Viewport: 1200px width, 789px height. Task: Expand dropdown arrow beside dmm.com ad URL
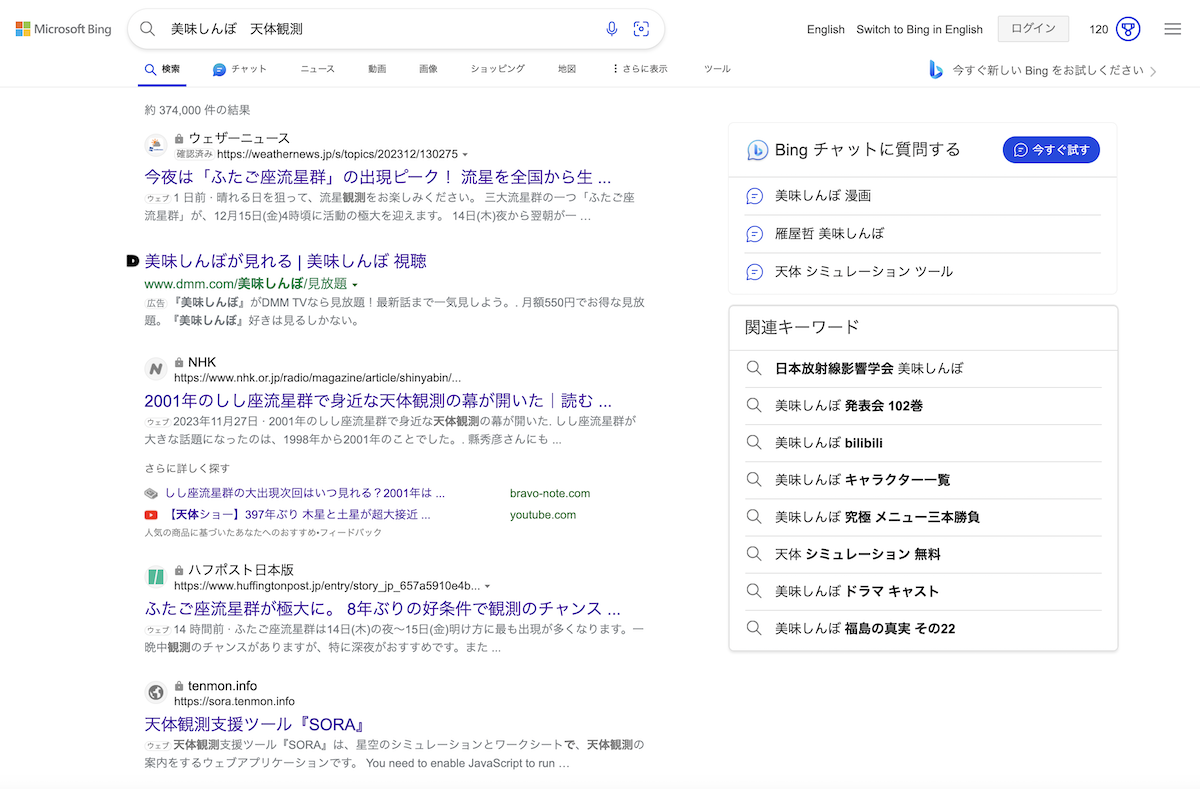pos(355,285)
